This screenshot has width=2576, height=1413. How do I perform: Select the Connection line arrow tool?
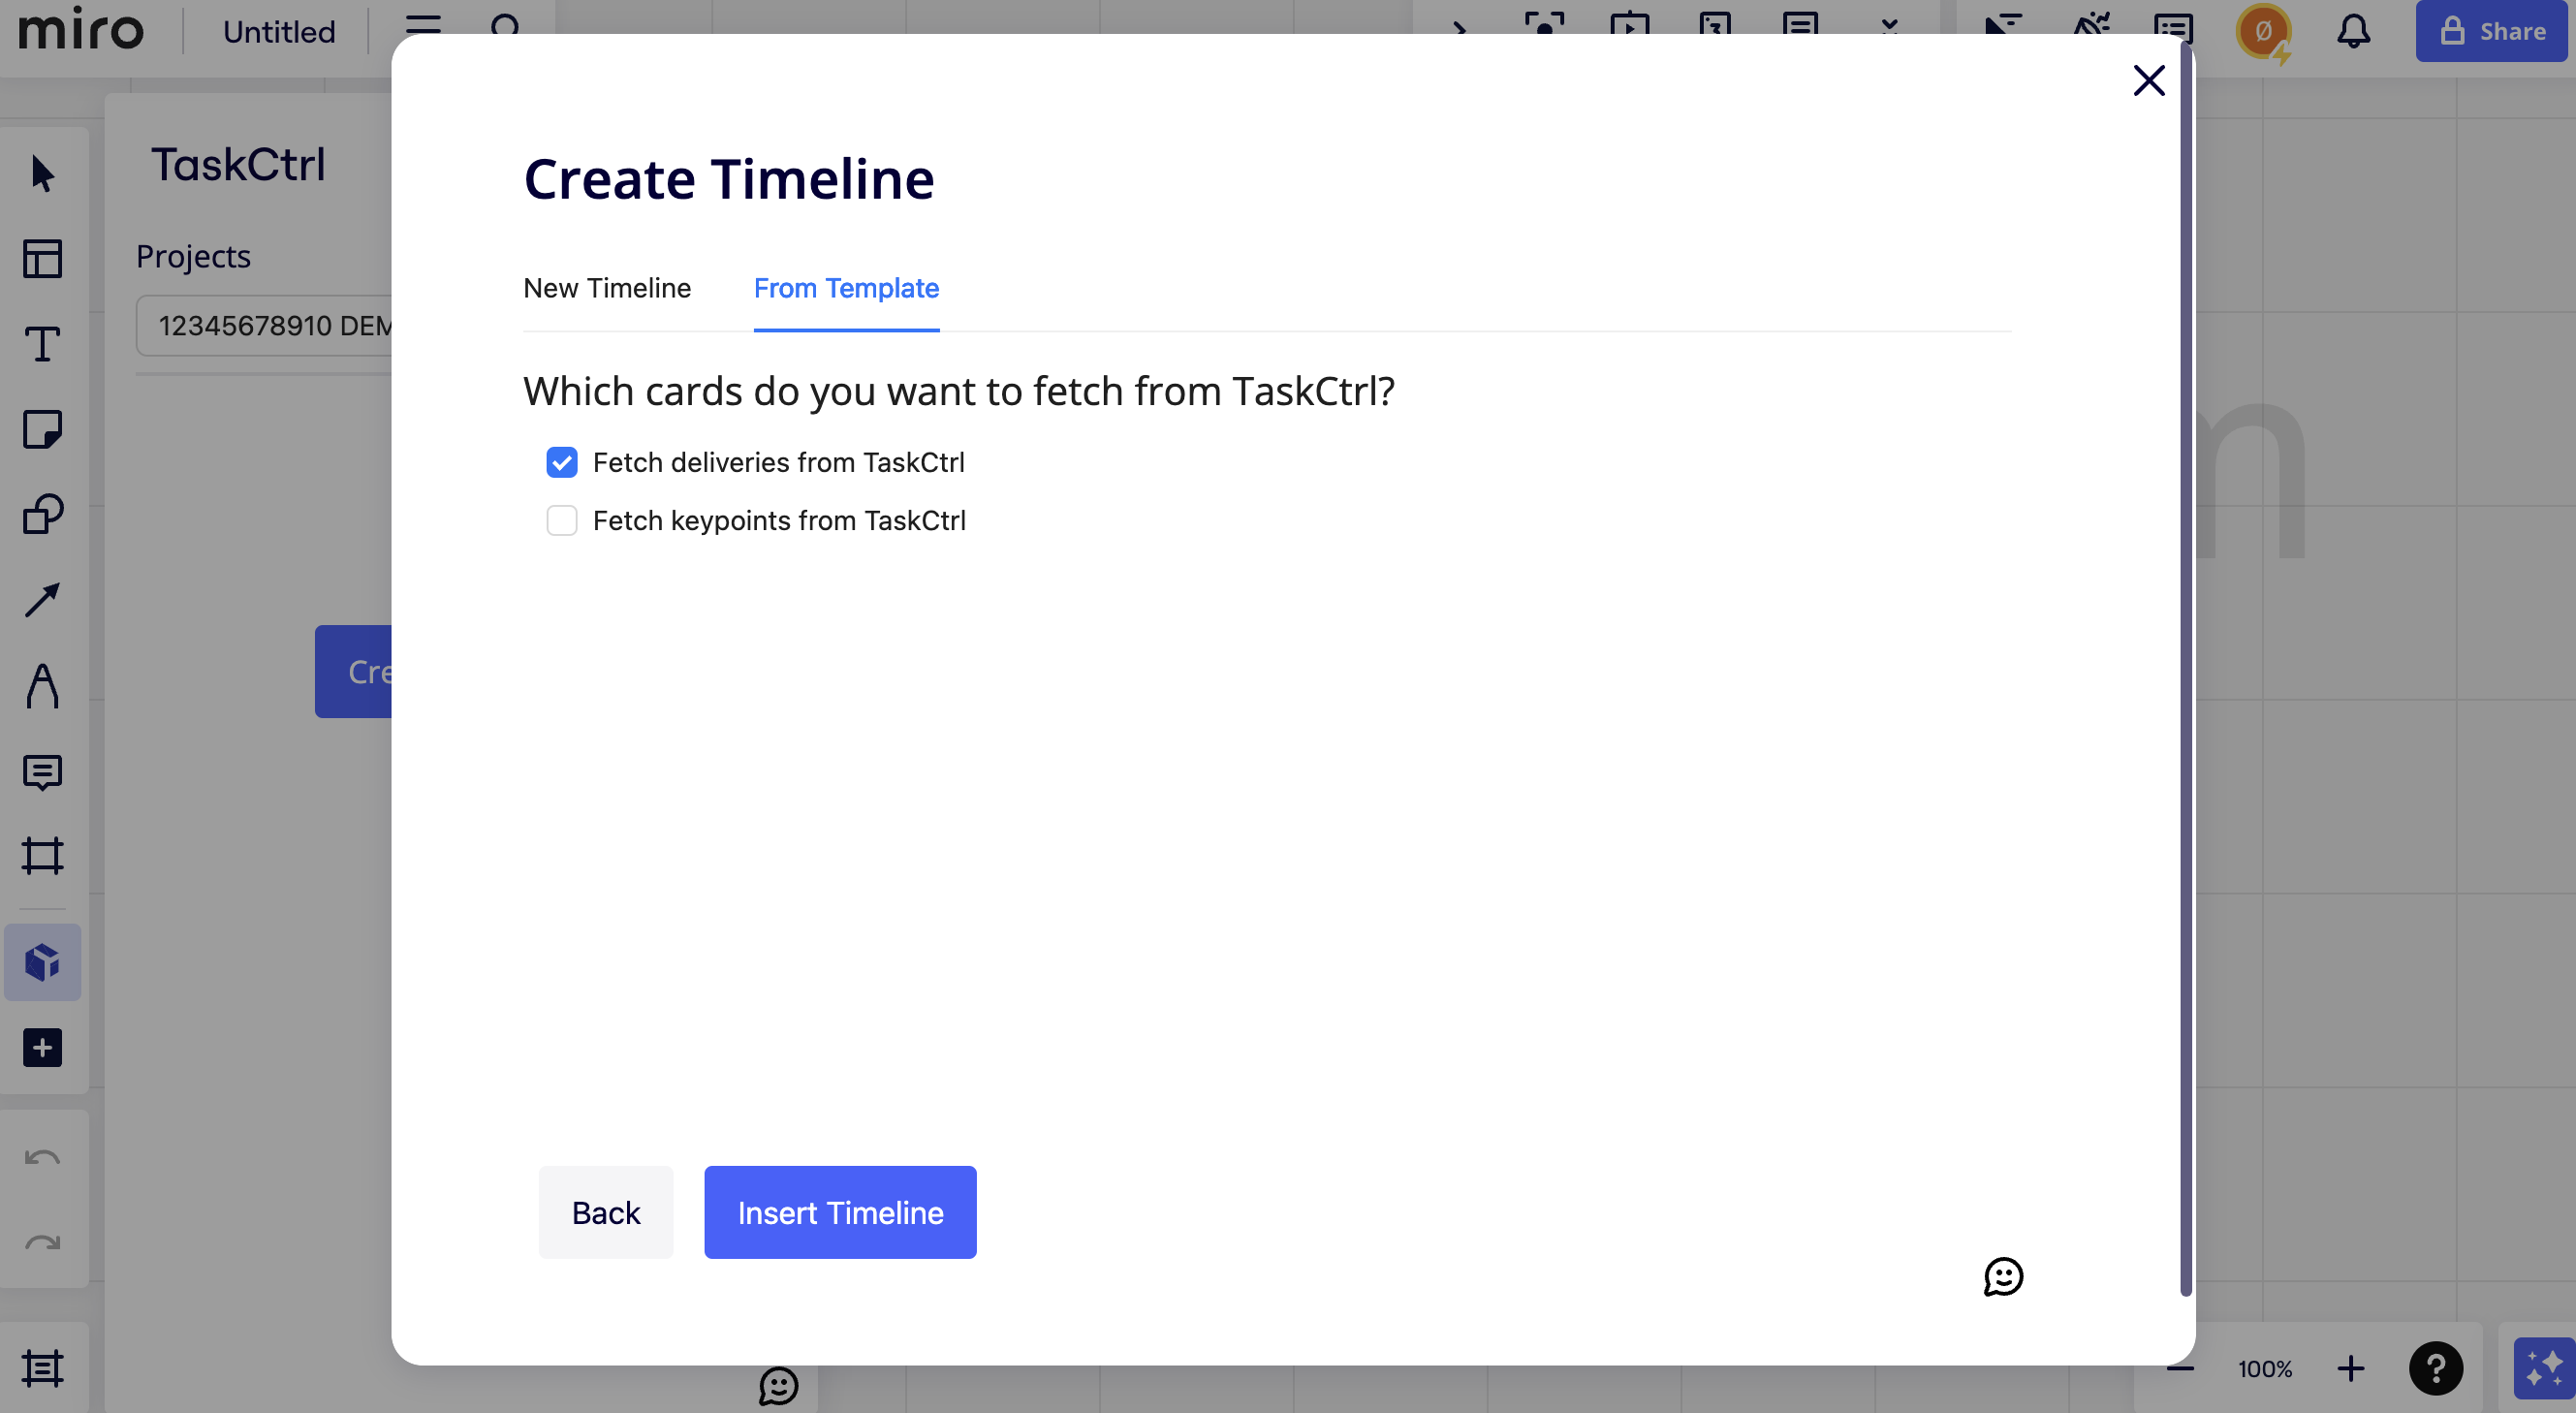click(x=43, y=600)
